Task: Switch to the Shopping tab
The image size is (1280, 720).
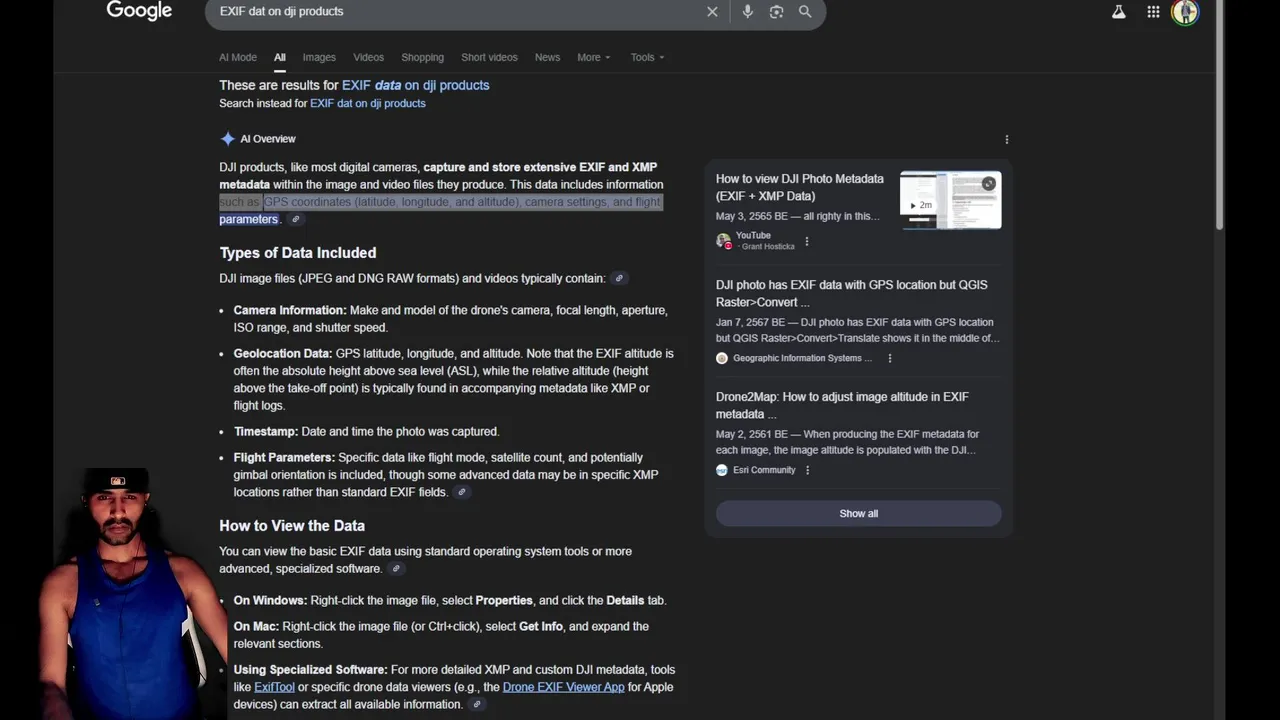Action: coord(422,57)
